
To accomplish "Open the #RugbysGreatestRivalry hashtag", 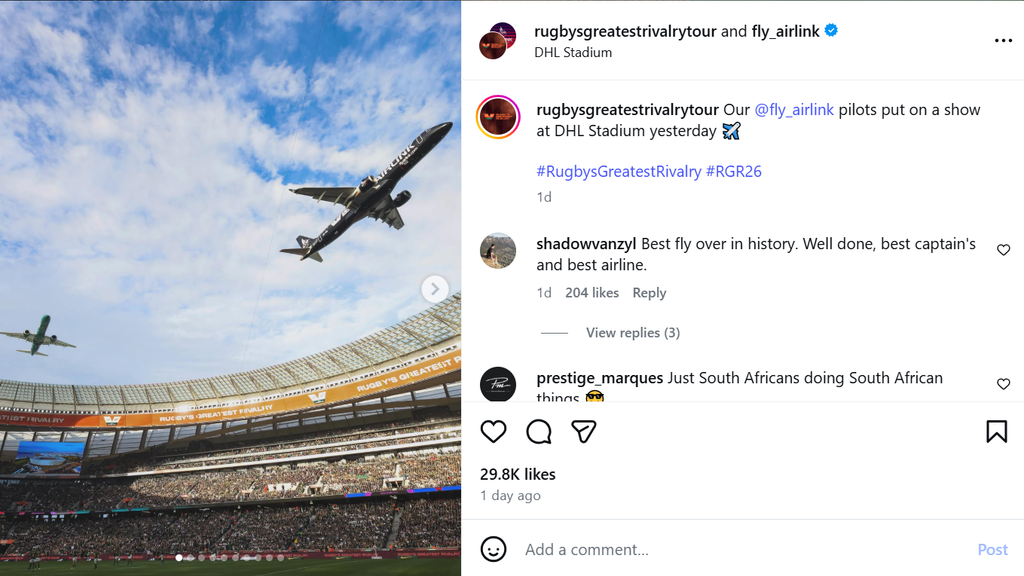I will 618,171.
